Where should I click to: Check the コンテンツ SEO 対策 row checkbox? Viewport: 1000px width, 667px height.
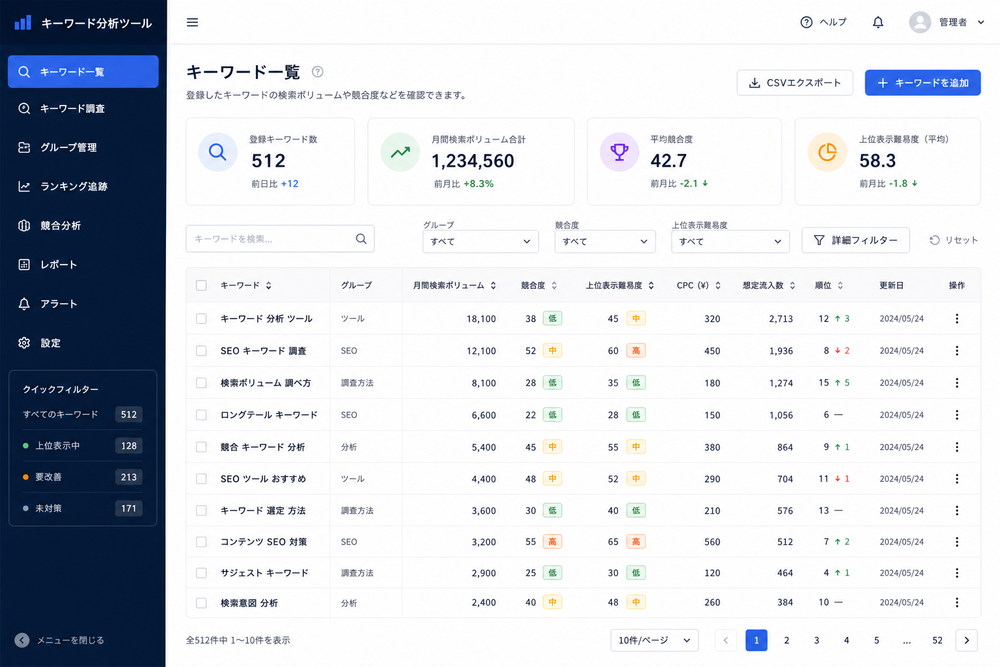click(x=201, y=541)
